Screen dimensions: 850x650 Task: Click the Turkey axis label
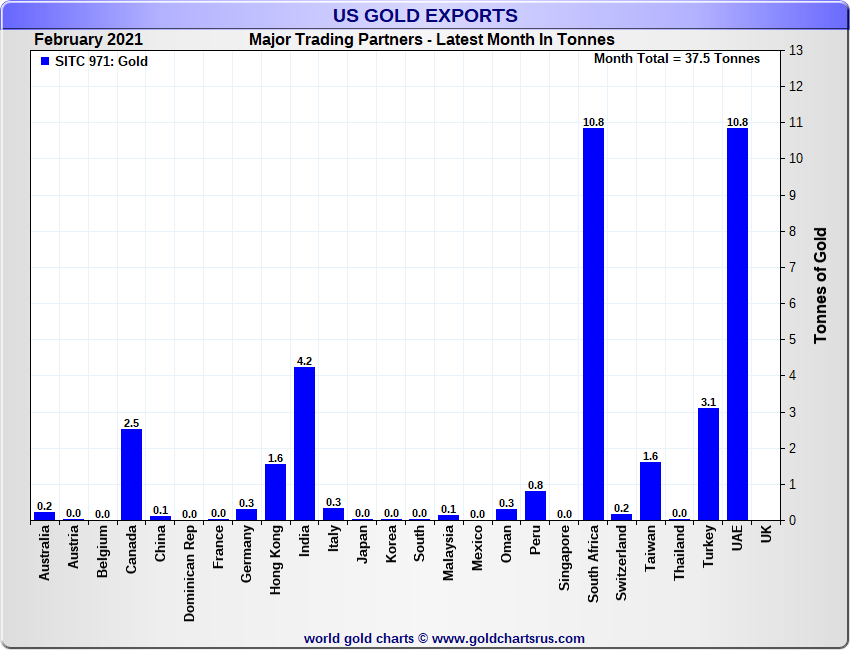click(709, 546)
